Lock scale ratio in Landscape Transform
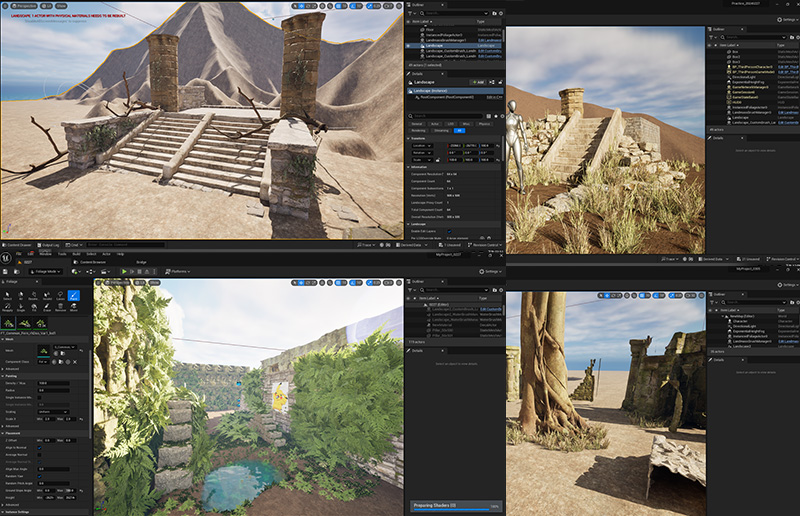800x516 pixels. tap(438, 160)
